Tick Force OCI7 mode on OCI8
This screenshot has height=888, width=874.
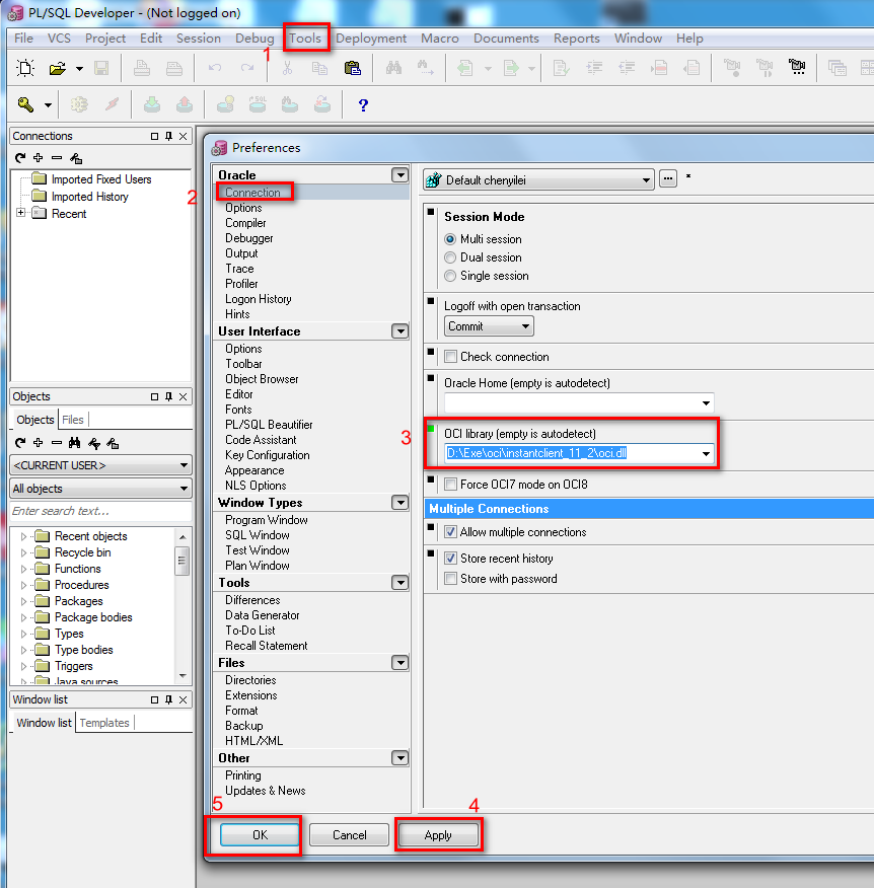[451, 484]
